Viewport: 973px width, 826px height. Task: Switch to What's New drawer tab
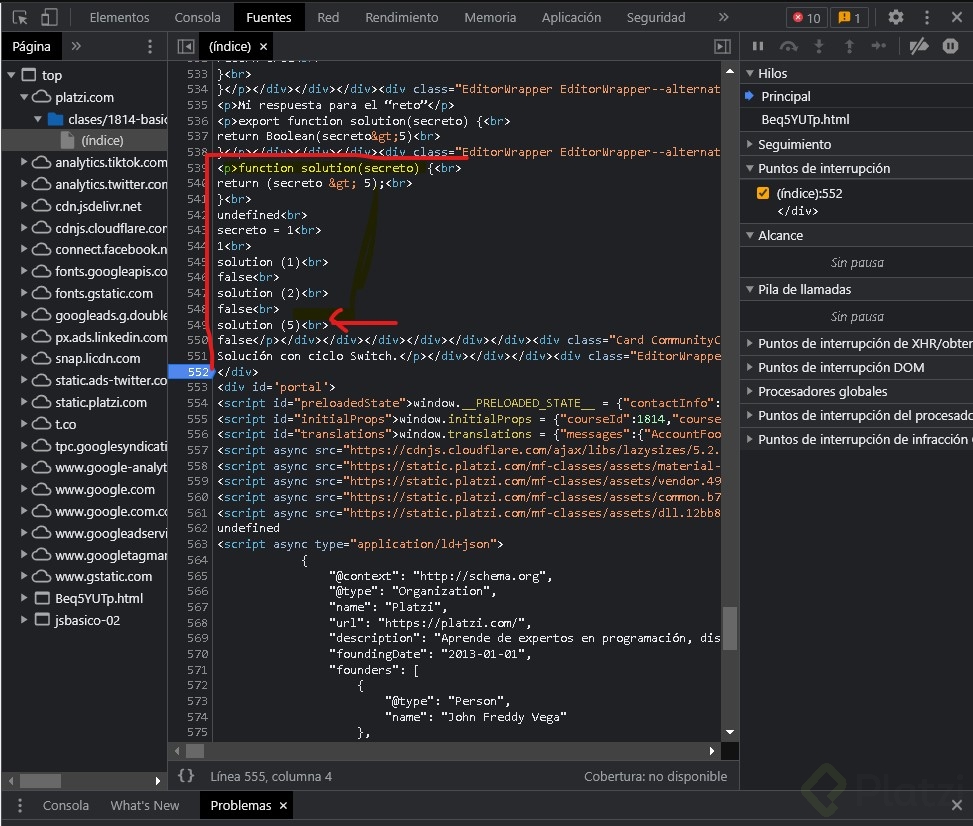[145, 806]
